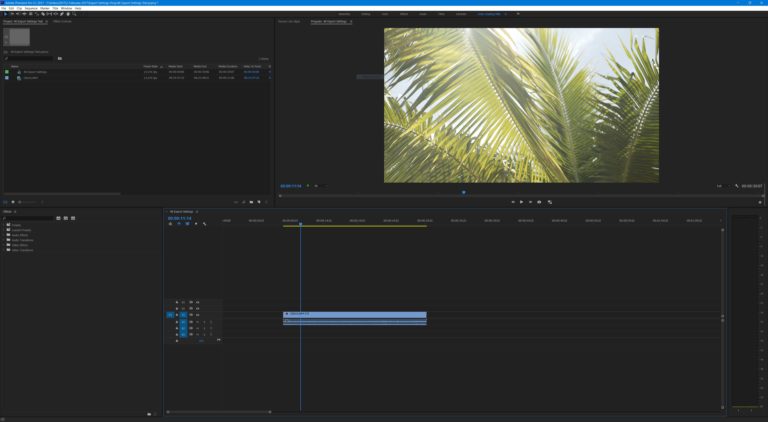Open Program monitor button editor plus
This screenshot has width=768, height=422.
point(760,202)
